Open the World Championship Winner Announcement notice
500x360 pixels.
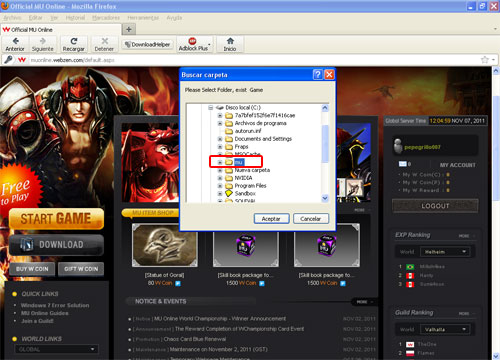coord(220,319)
